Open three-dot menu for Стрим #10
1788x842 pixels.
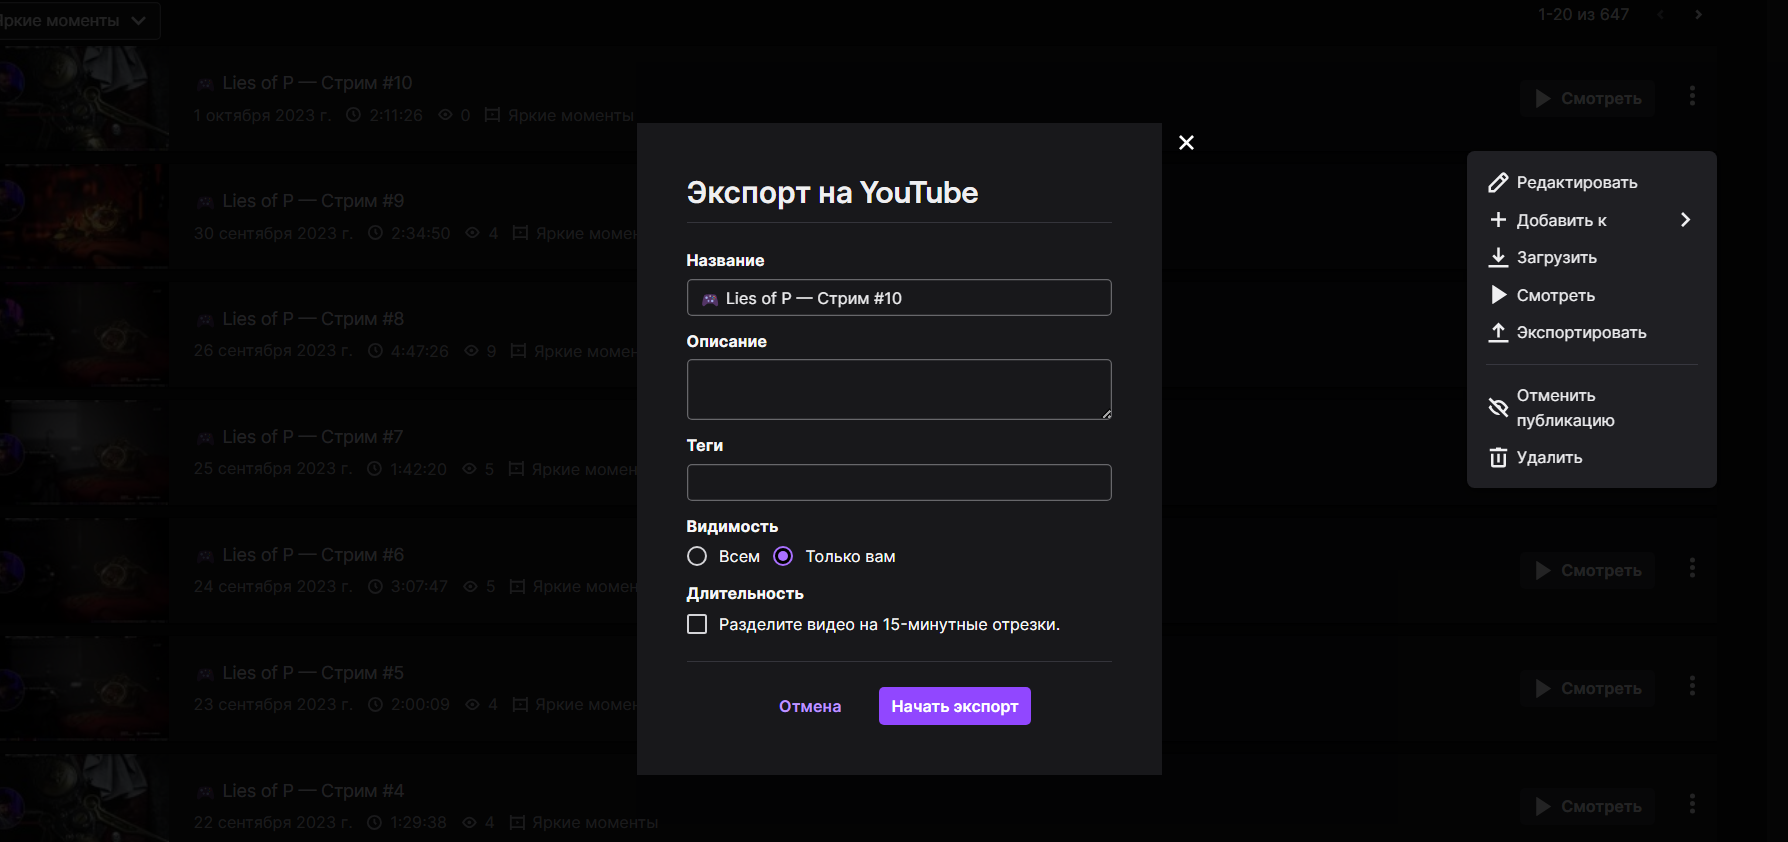coord(1692,96)
